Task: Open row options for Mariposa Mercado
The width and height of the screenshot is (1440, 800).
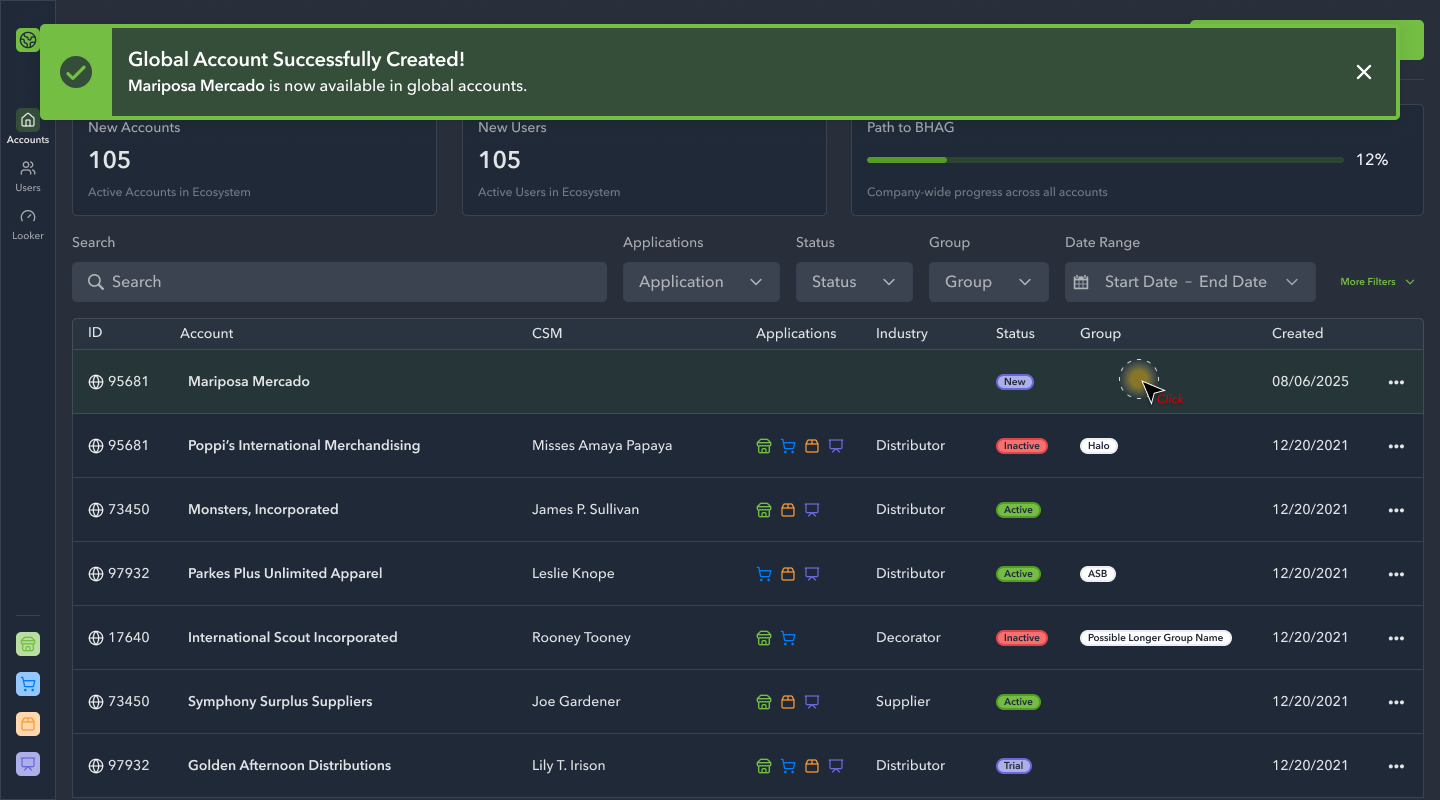Action: (1396, 382)
